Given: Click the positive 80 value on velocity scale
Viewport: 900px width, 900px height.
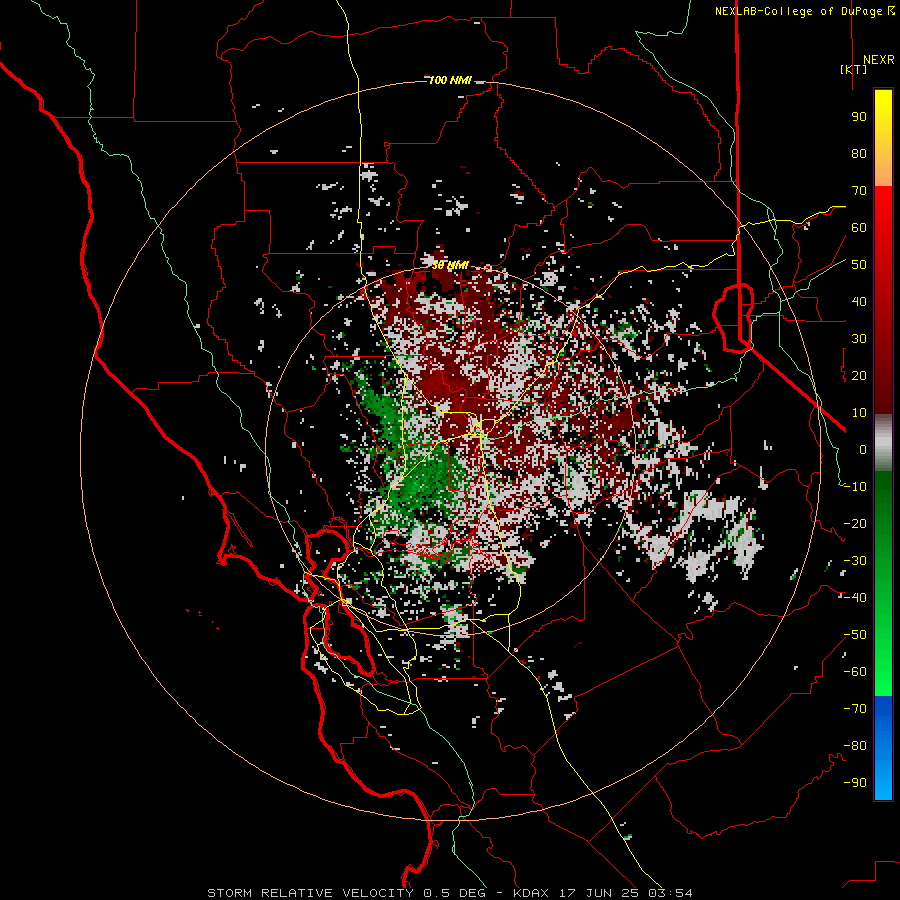Looking at the screenshot, I should point(859,153).
